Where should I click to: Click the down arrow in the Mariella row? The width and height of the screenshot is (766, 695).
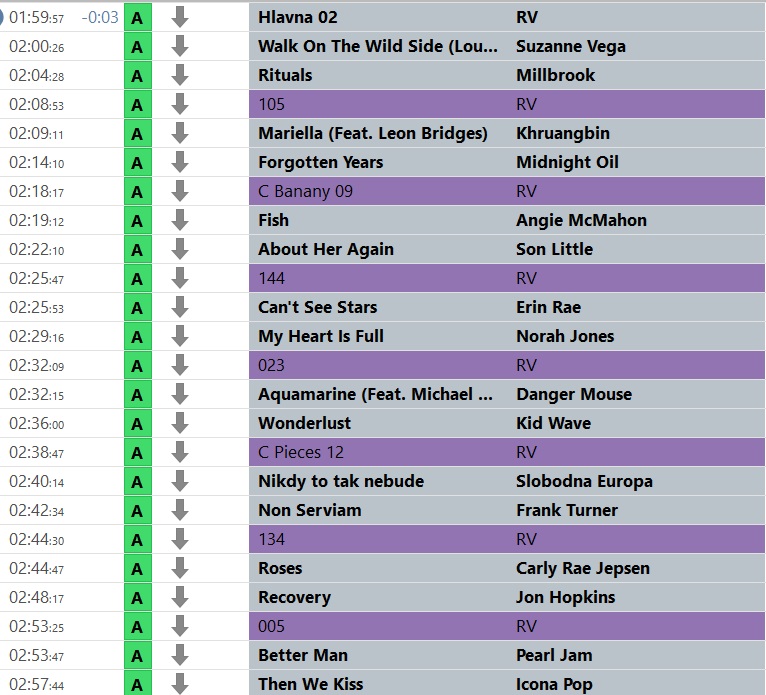point(180,133)
